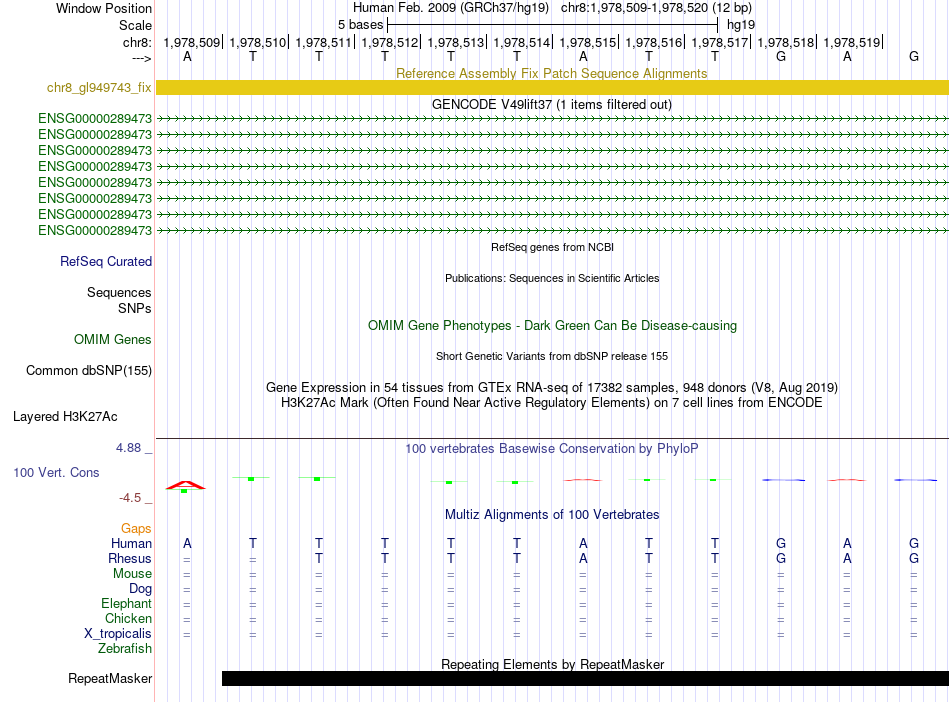The width and height of the screenshot is (950, 702).
Task: Click the Sequences track label
Action: tap(119, 293)
